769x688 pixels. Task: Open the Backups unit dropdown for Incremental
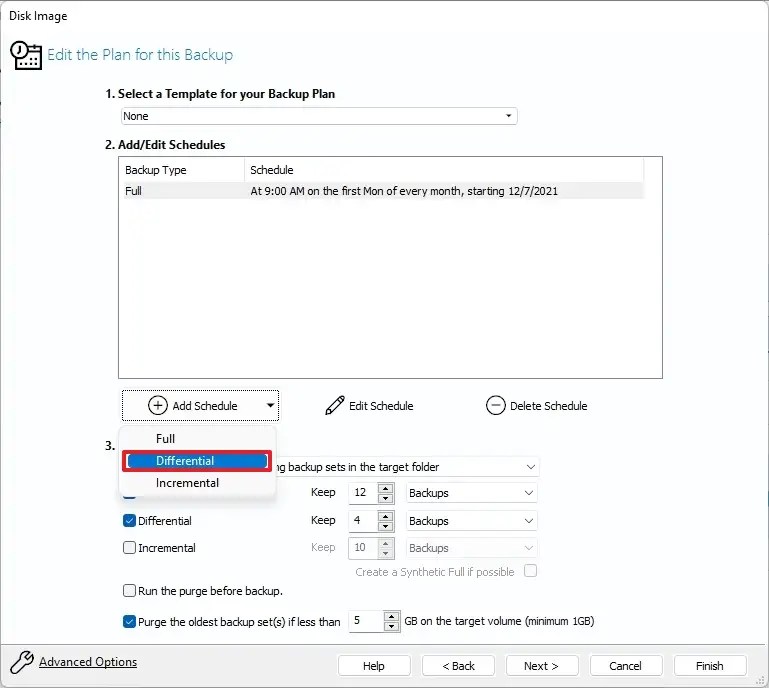[471, 548]
